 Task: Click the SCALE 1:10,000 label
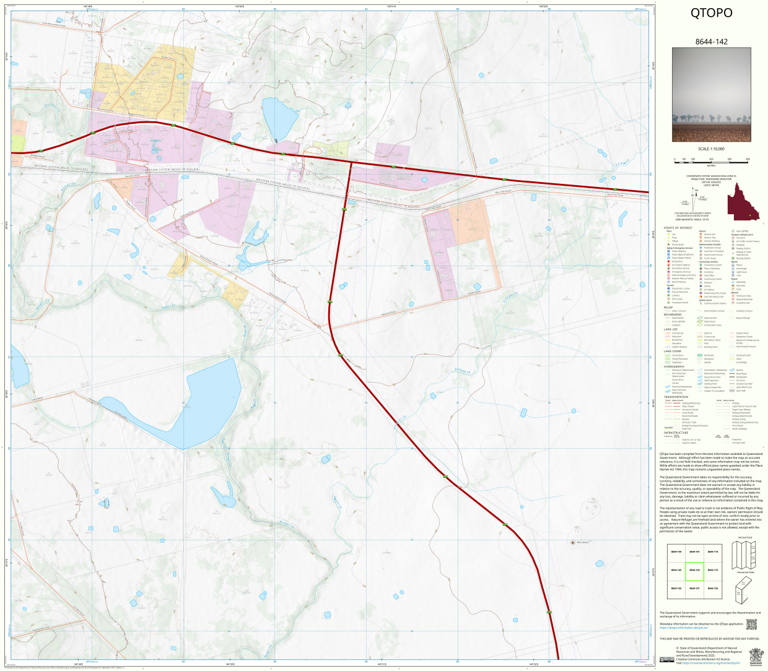pyautogui.click(x=711, y=149)
